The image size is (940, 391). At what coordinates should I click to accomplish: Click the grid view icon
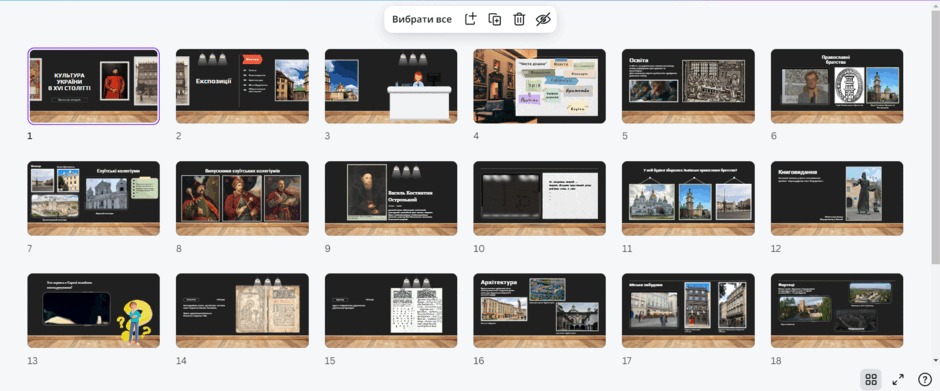[871, 379]
